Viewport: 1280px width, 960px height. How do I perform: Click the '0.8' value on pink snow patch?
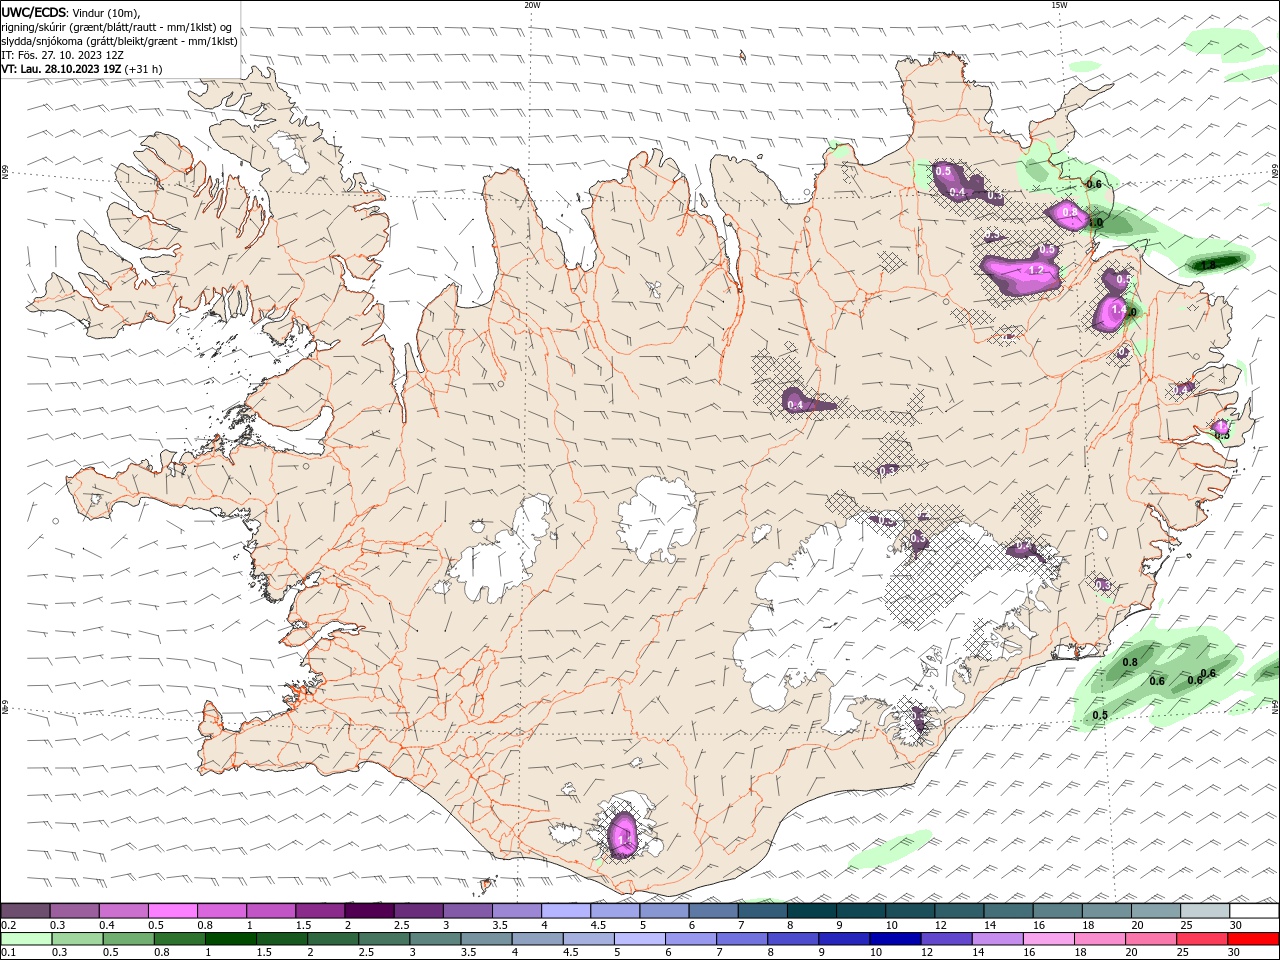[1070, 212]
